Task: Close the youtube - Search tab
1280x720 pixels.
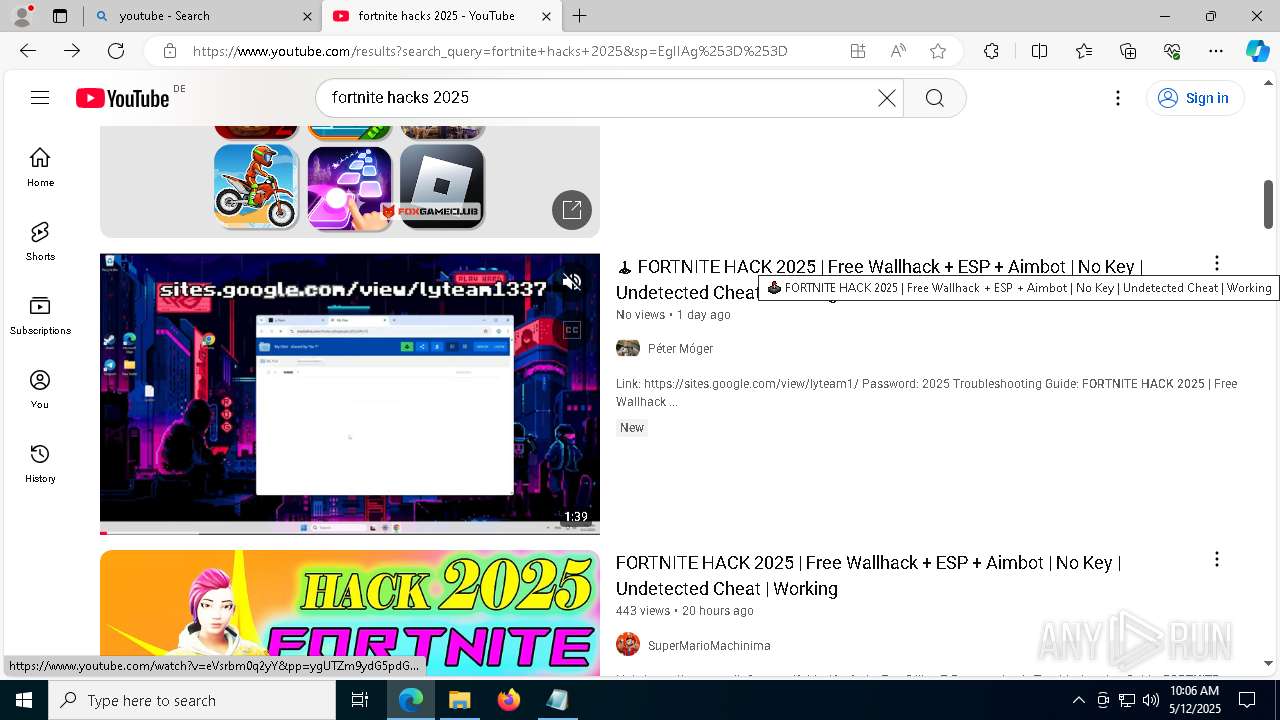Action: coord(307,16)
